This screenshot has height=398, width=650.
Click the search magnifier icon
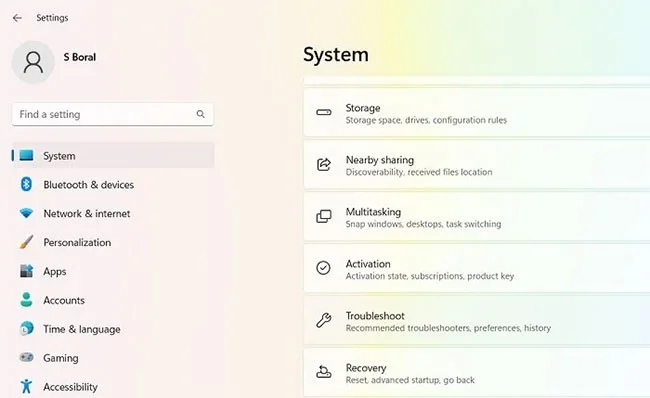click(x=201, y=114)
